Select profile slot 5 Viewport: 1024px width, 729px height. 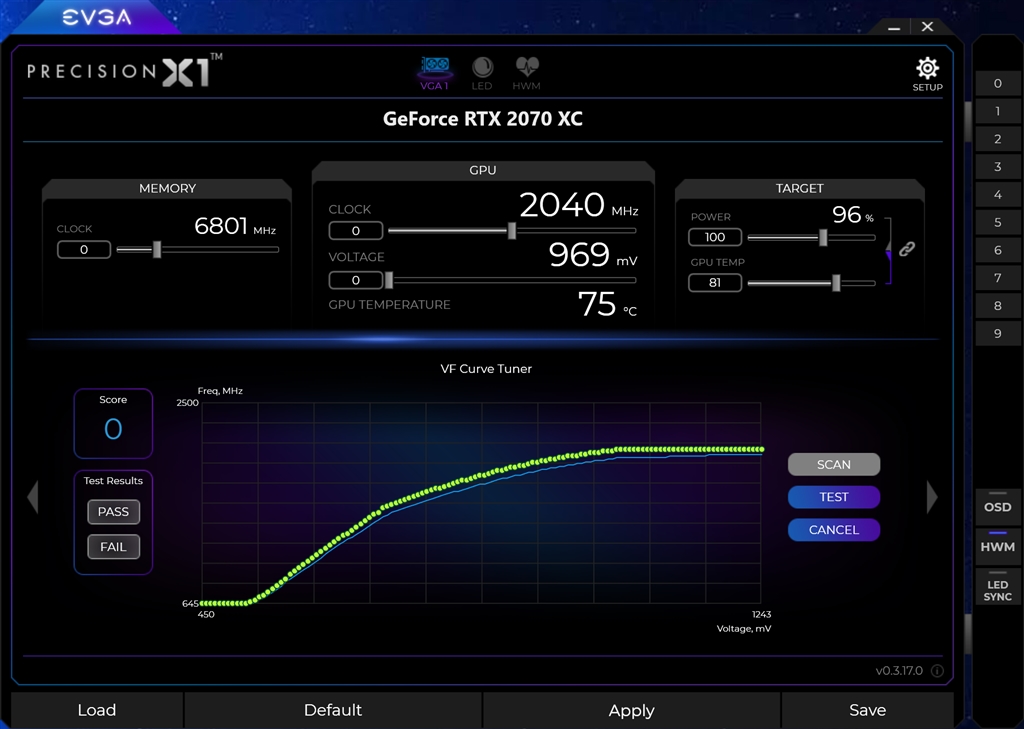(997, 222)
